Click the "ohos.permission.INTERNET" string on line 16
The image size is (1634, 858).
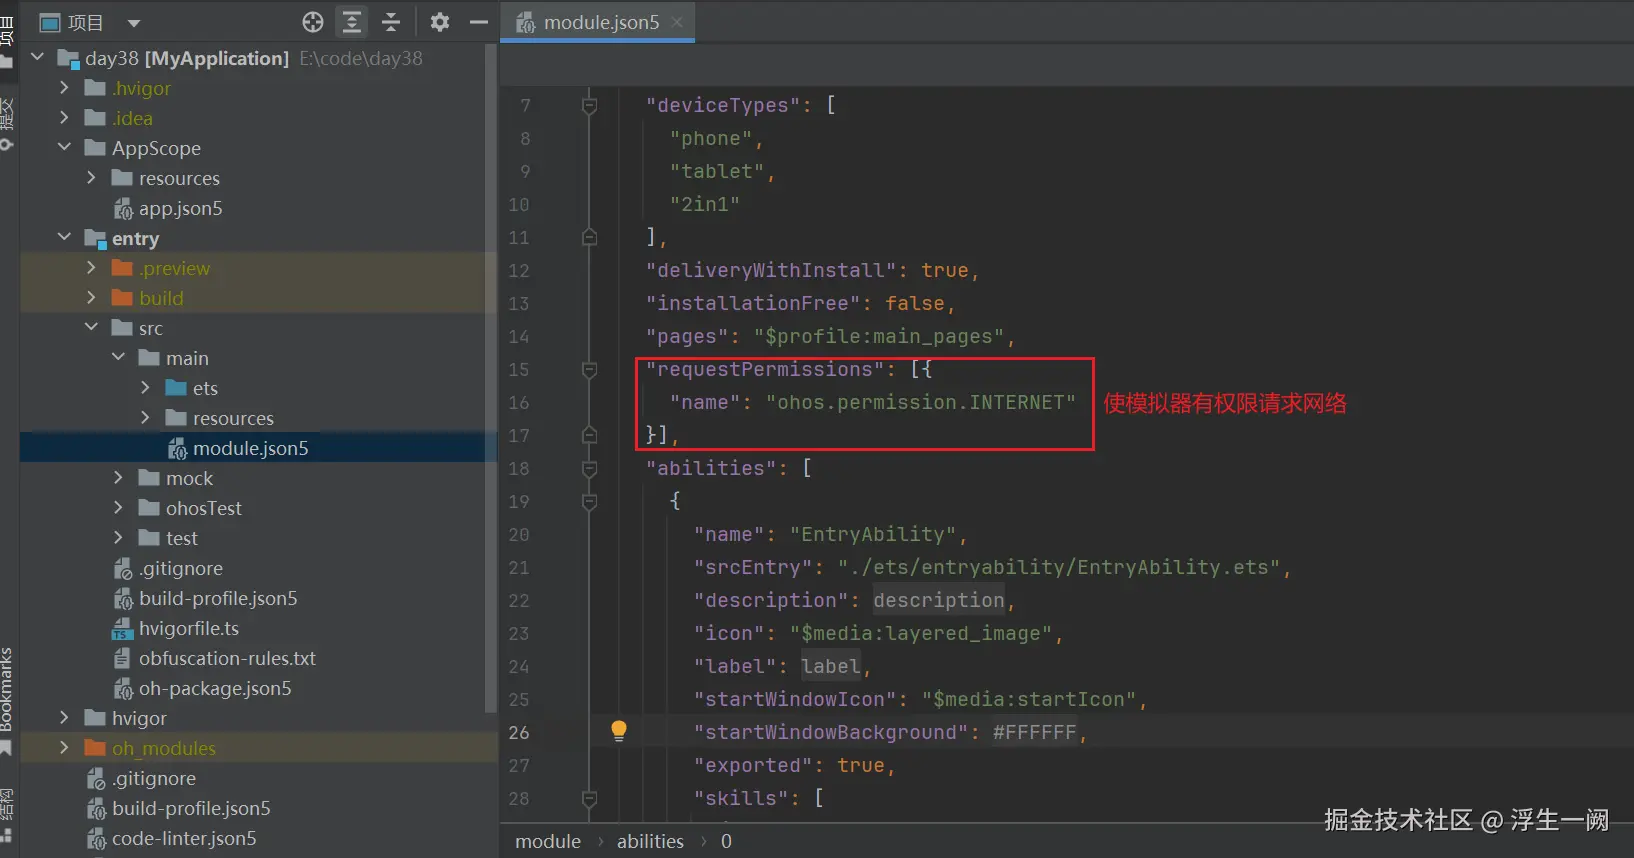tap(921, 402)
